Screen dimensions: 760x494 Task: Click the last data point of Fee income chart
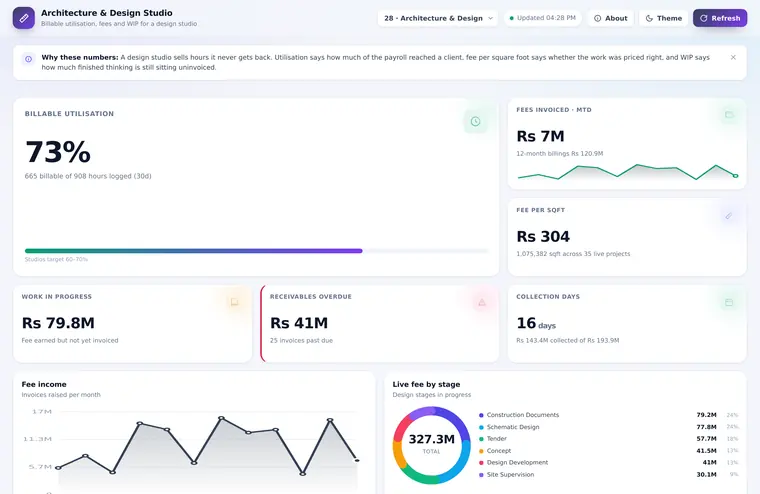pos(357,460)
